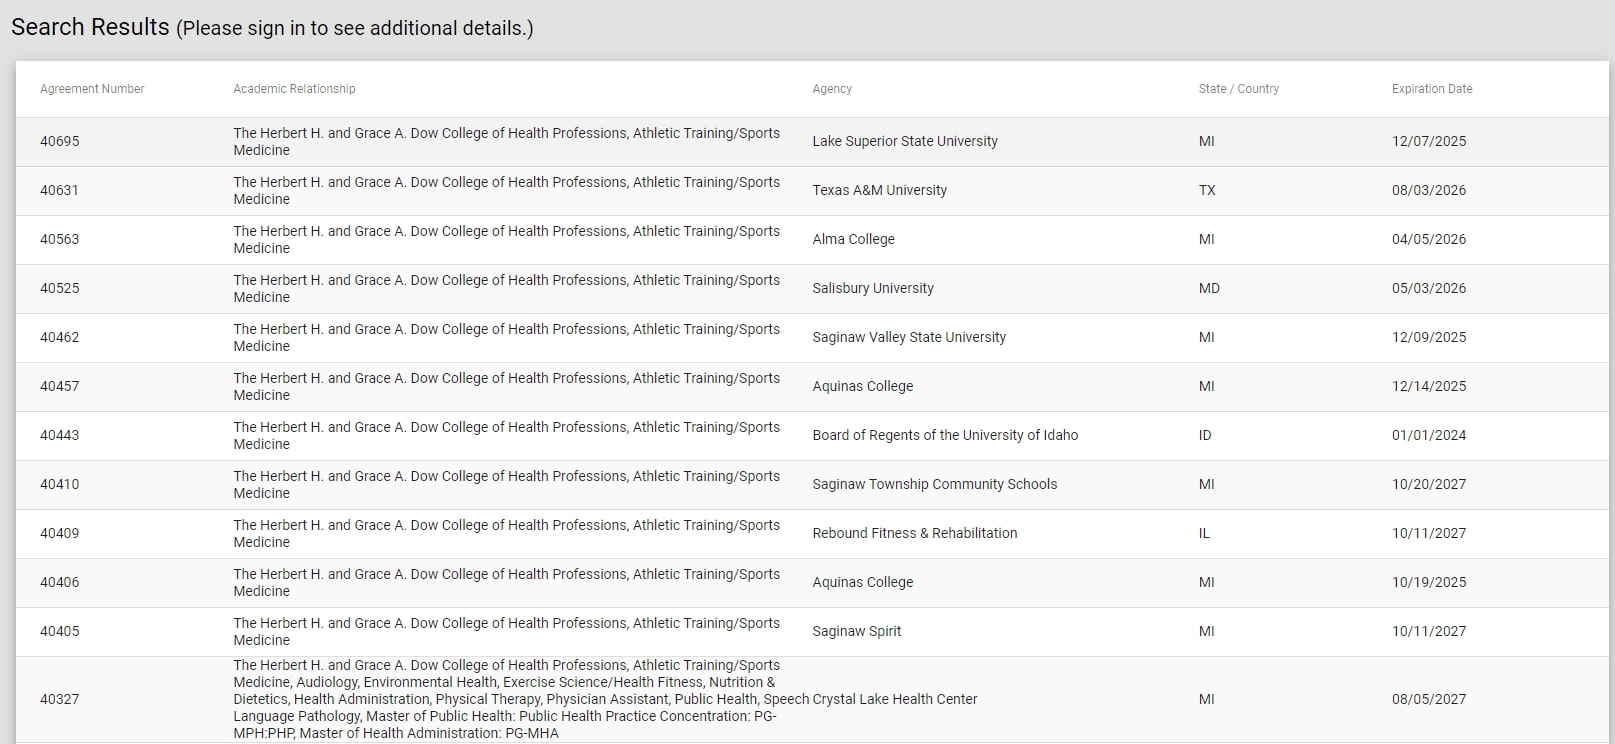This screenshot has height=744, width=1615.
Task: Select agreement number 40410
Action: coord(59,484)
